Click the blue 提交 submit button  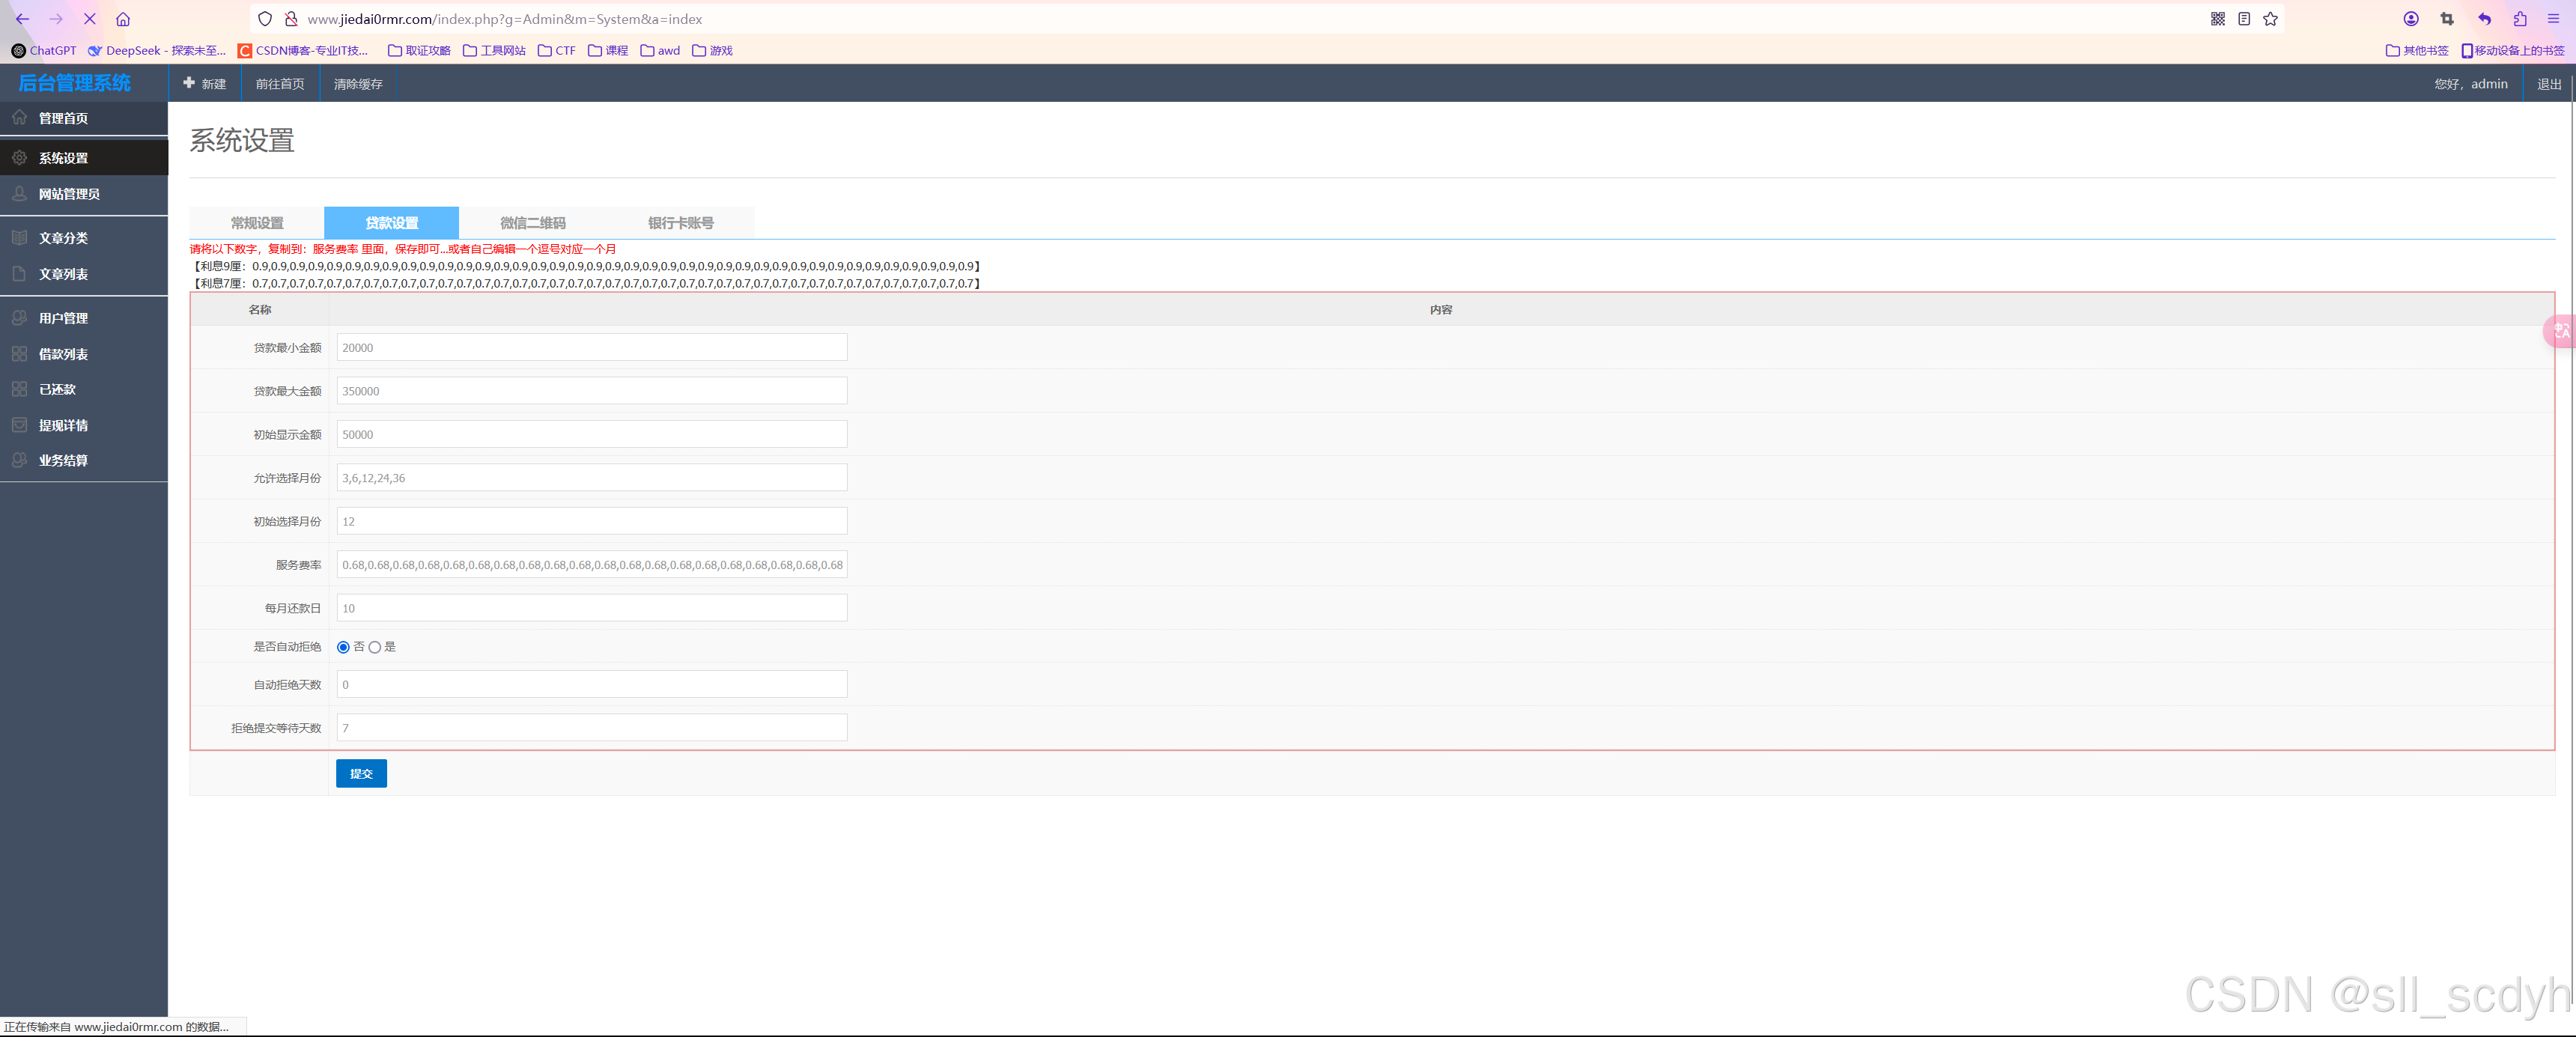pos(361,773)
